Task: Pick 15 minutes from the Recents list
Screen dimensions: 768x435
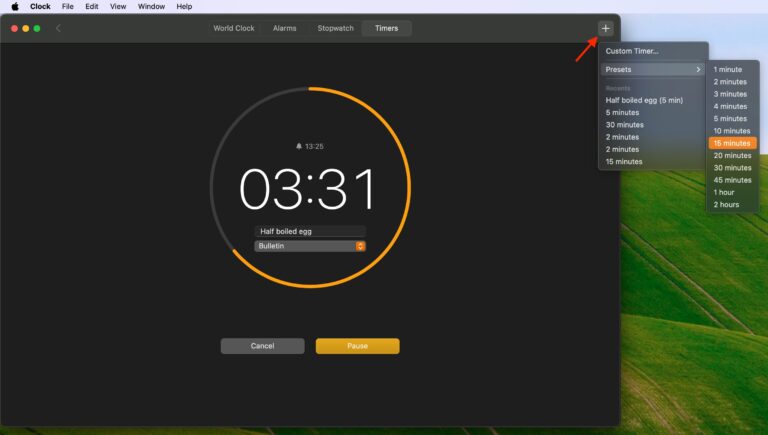Action: coord(653,162)
